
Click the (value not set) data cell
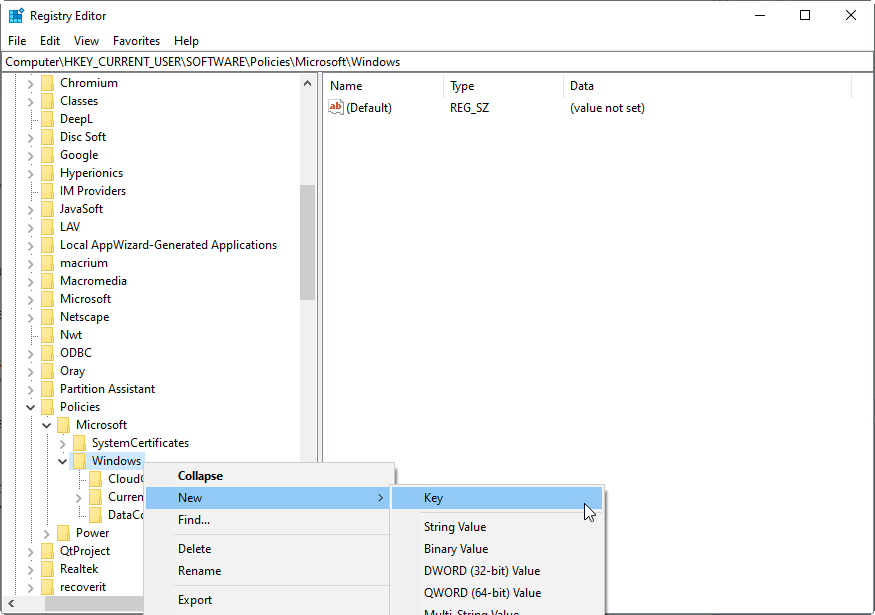tap(607, 108)
